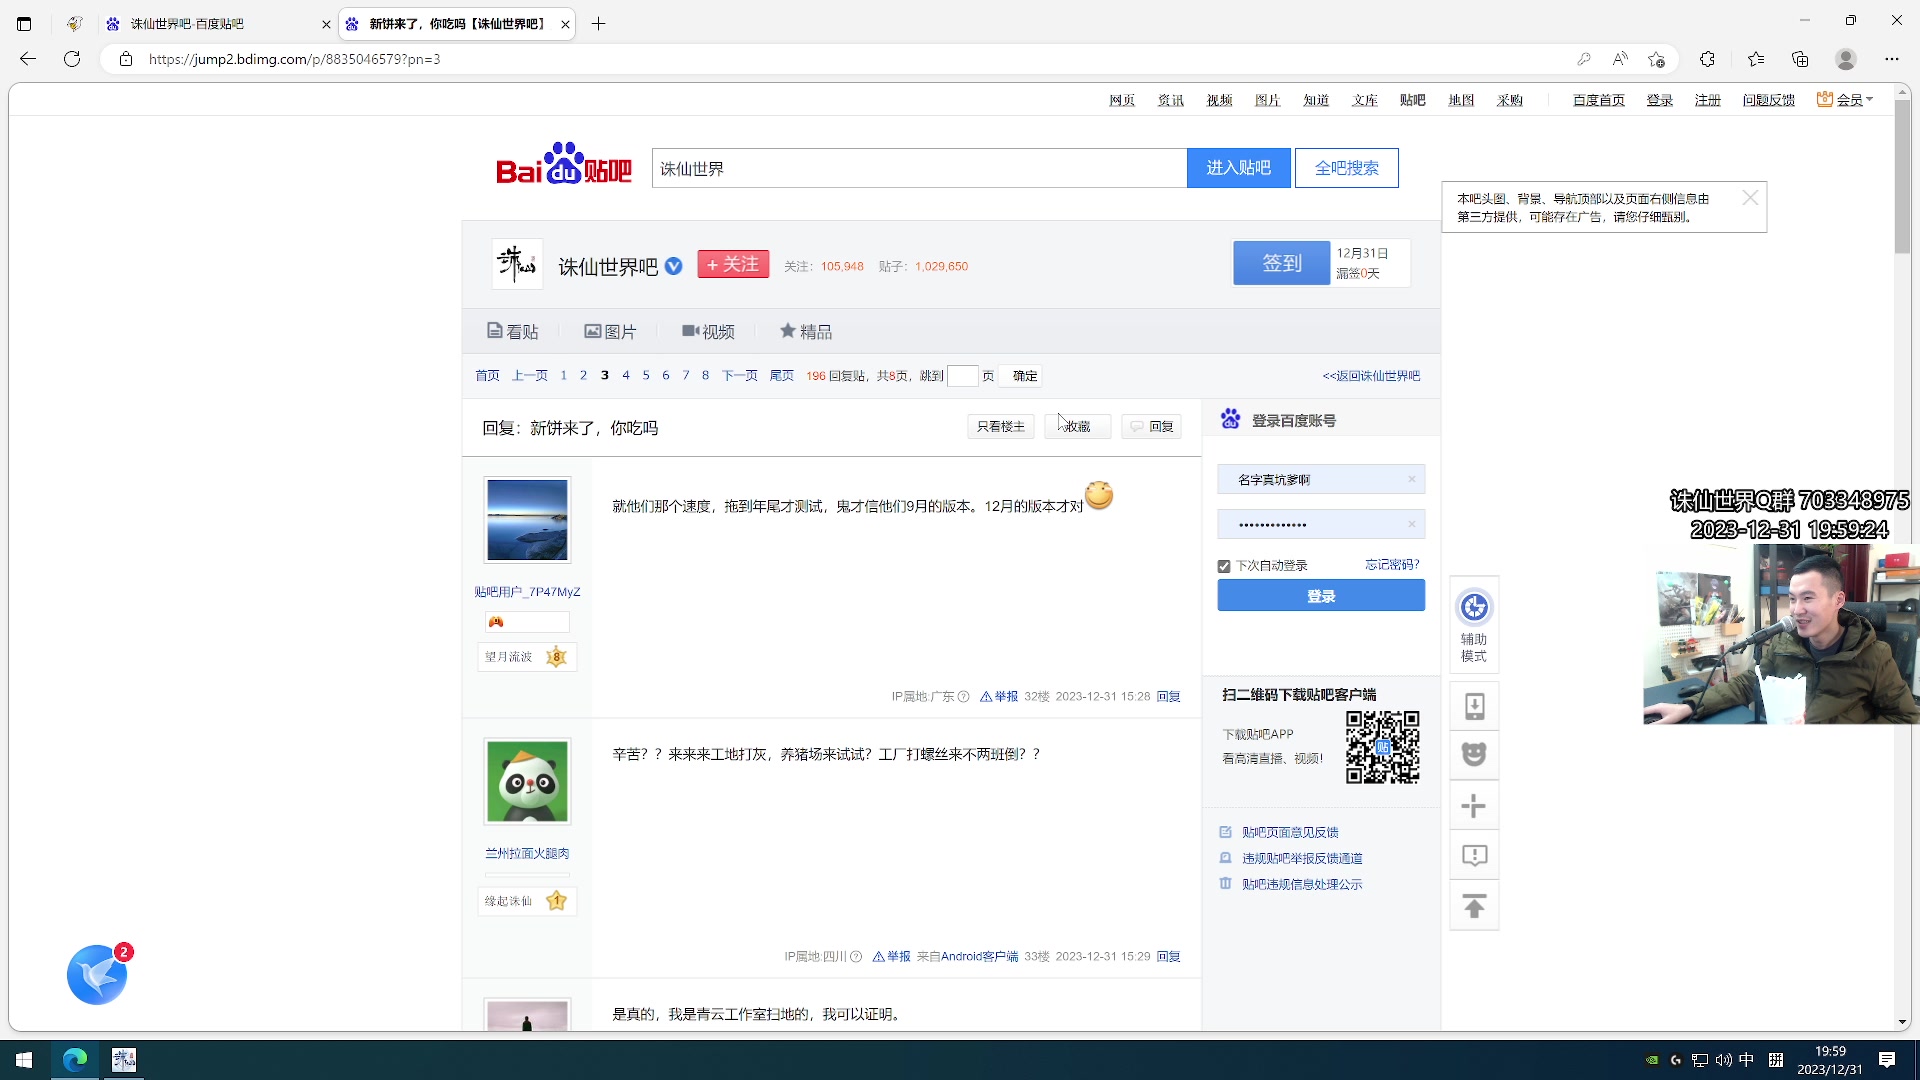Click the back-to-top arrow icon
The image size is (1920, 1080).
pos(1473,905)
